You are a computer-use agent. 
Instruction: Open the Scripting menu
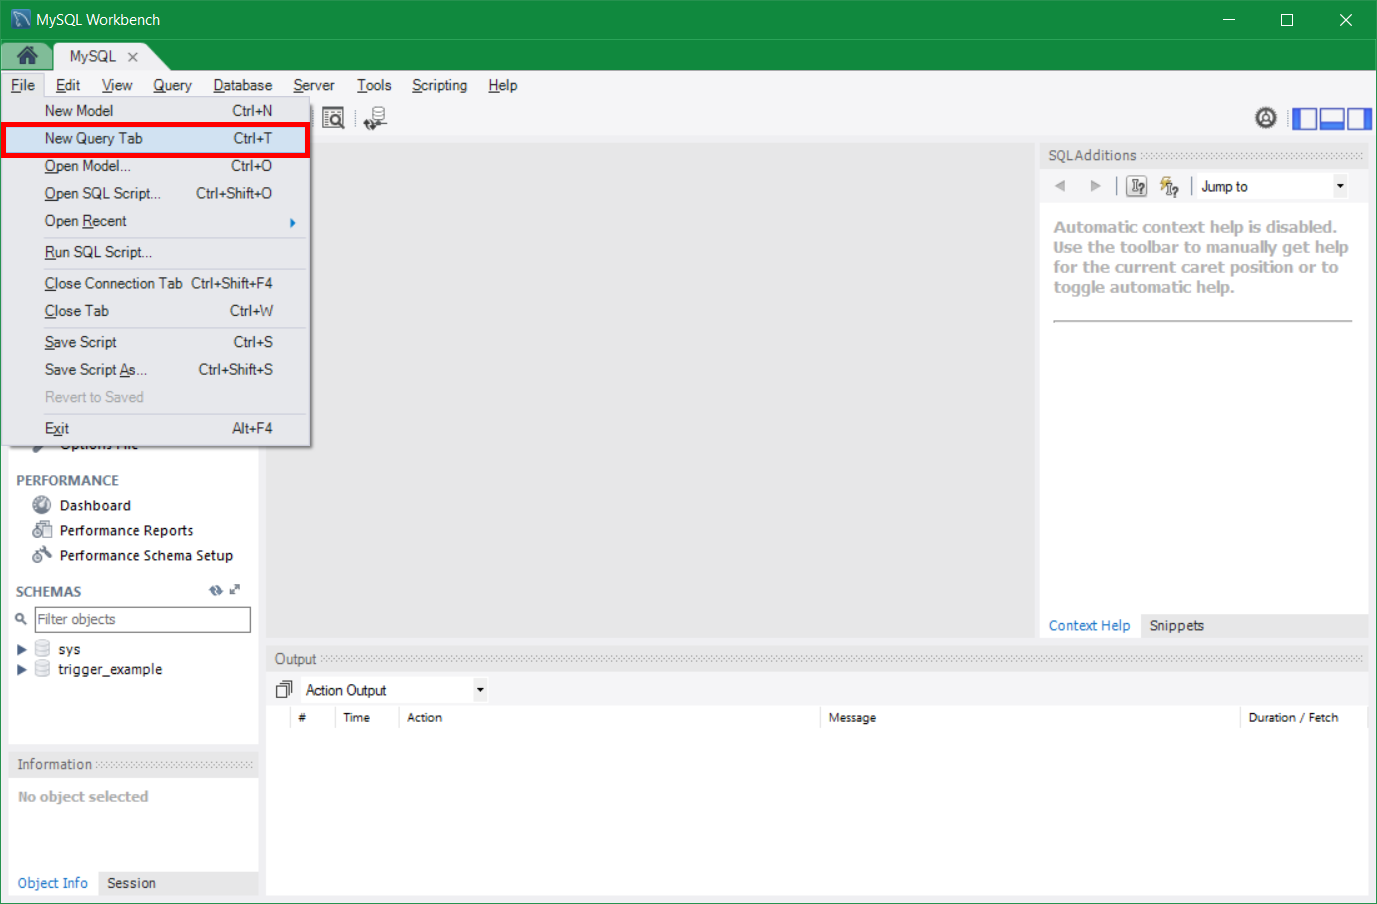point(439,85)
